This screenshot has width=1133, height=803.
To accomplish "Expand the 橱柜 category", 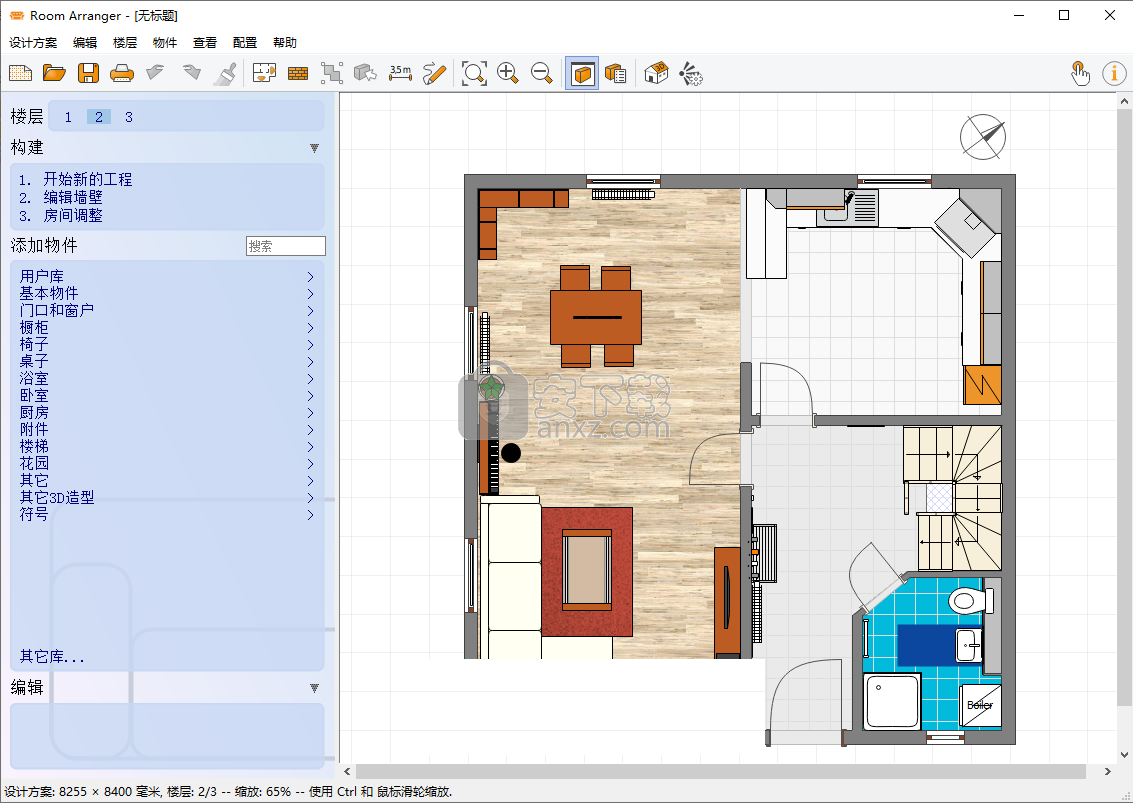I will 167,327.
